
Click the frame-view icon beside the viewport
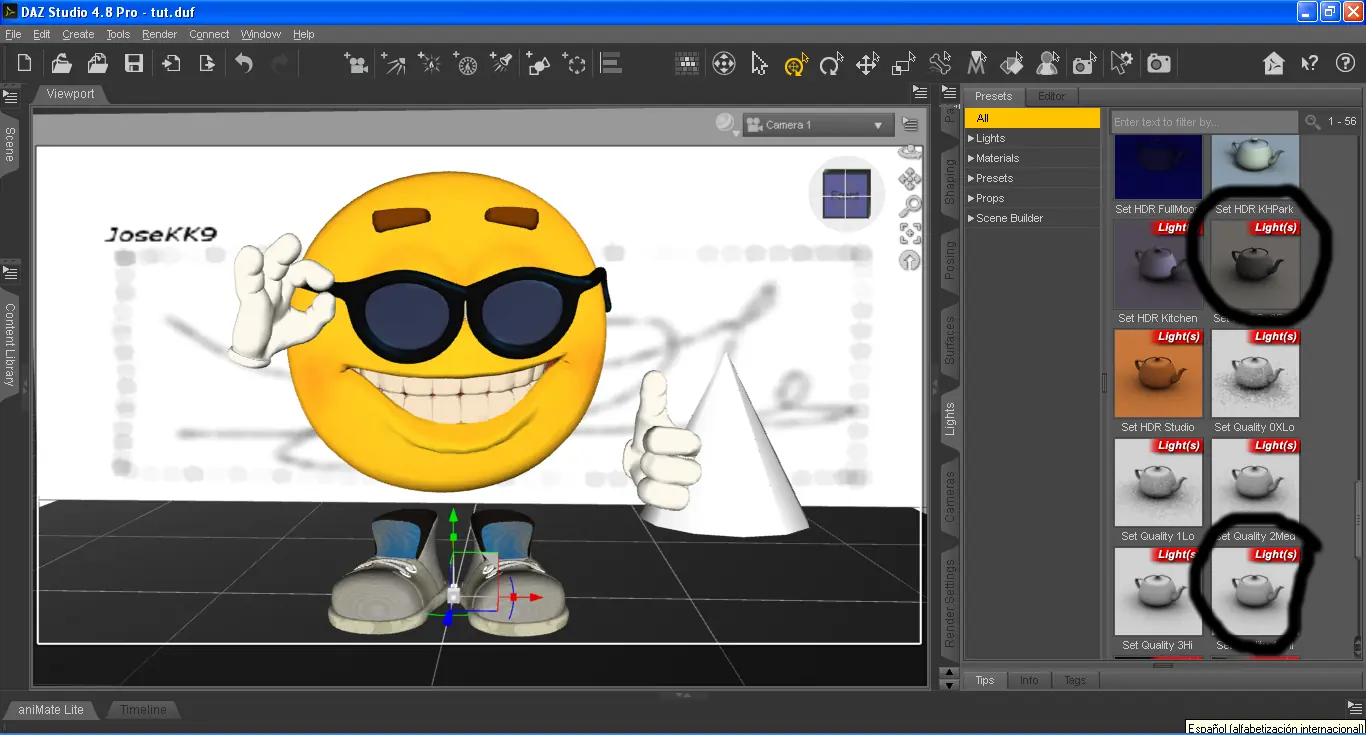point(909,234)
